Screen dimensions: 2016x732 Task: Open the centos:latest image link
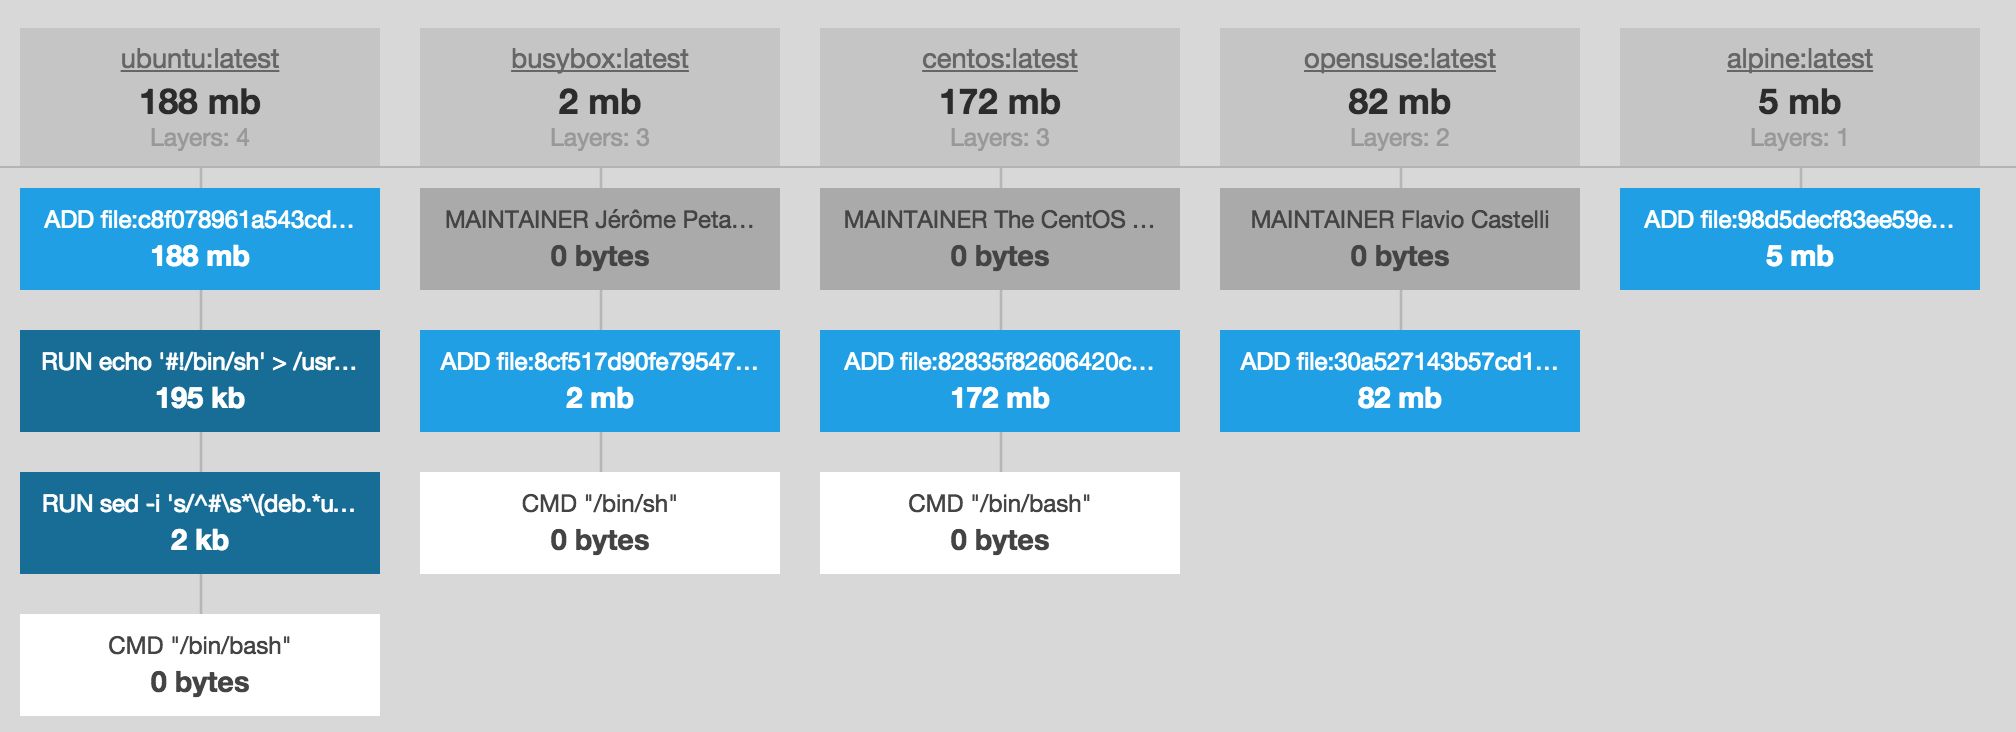(x=1000, y=59)
